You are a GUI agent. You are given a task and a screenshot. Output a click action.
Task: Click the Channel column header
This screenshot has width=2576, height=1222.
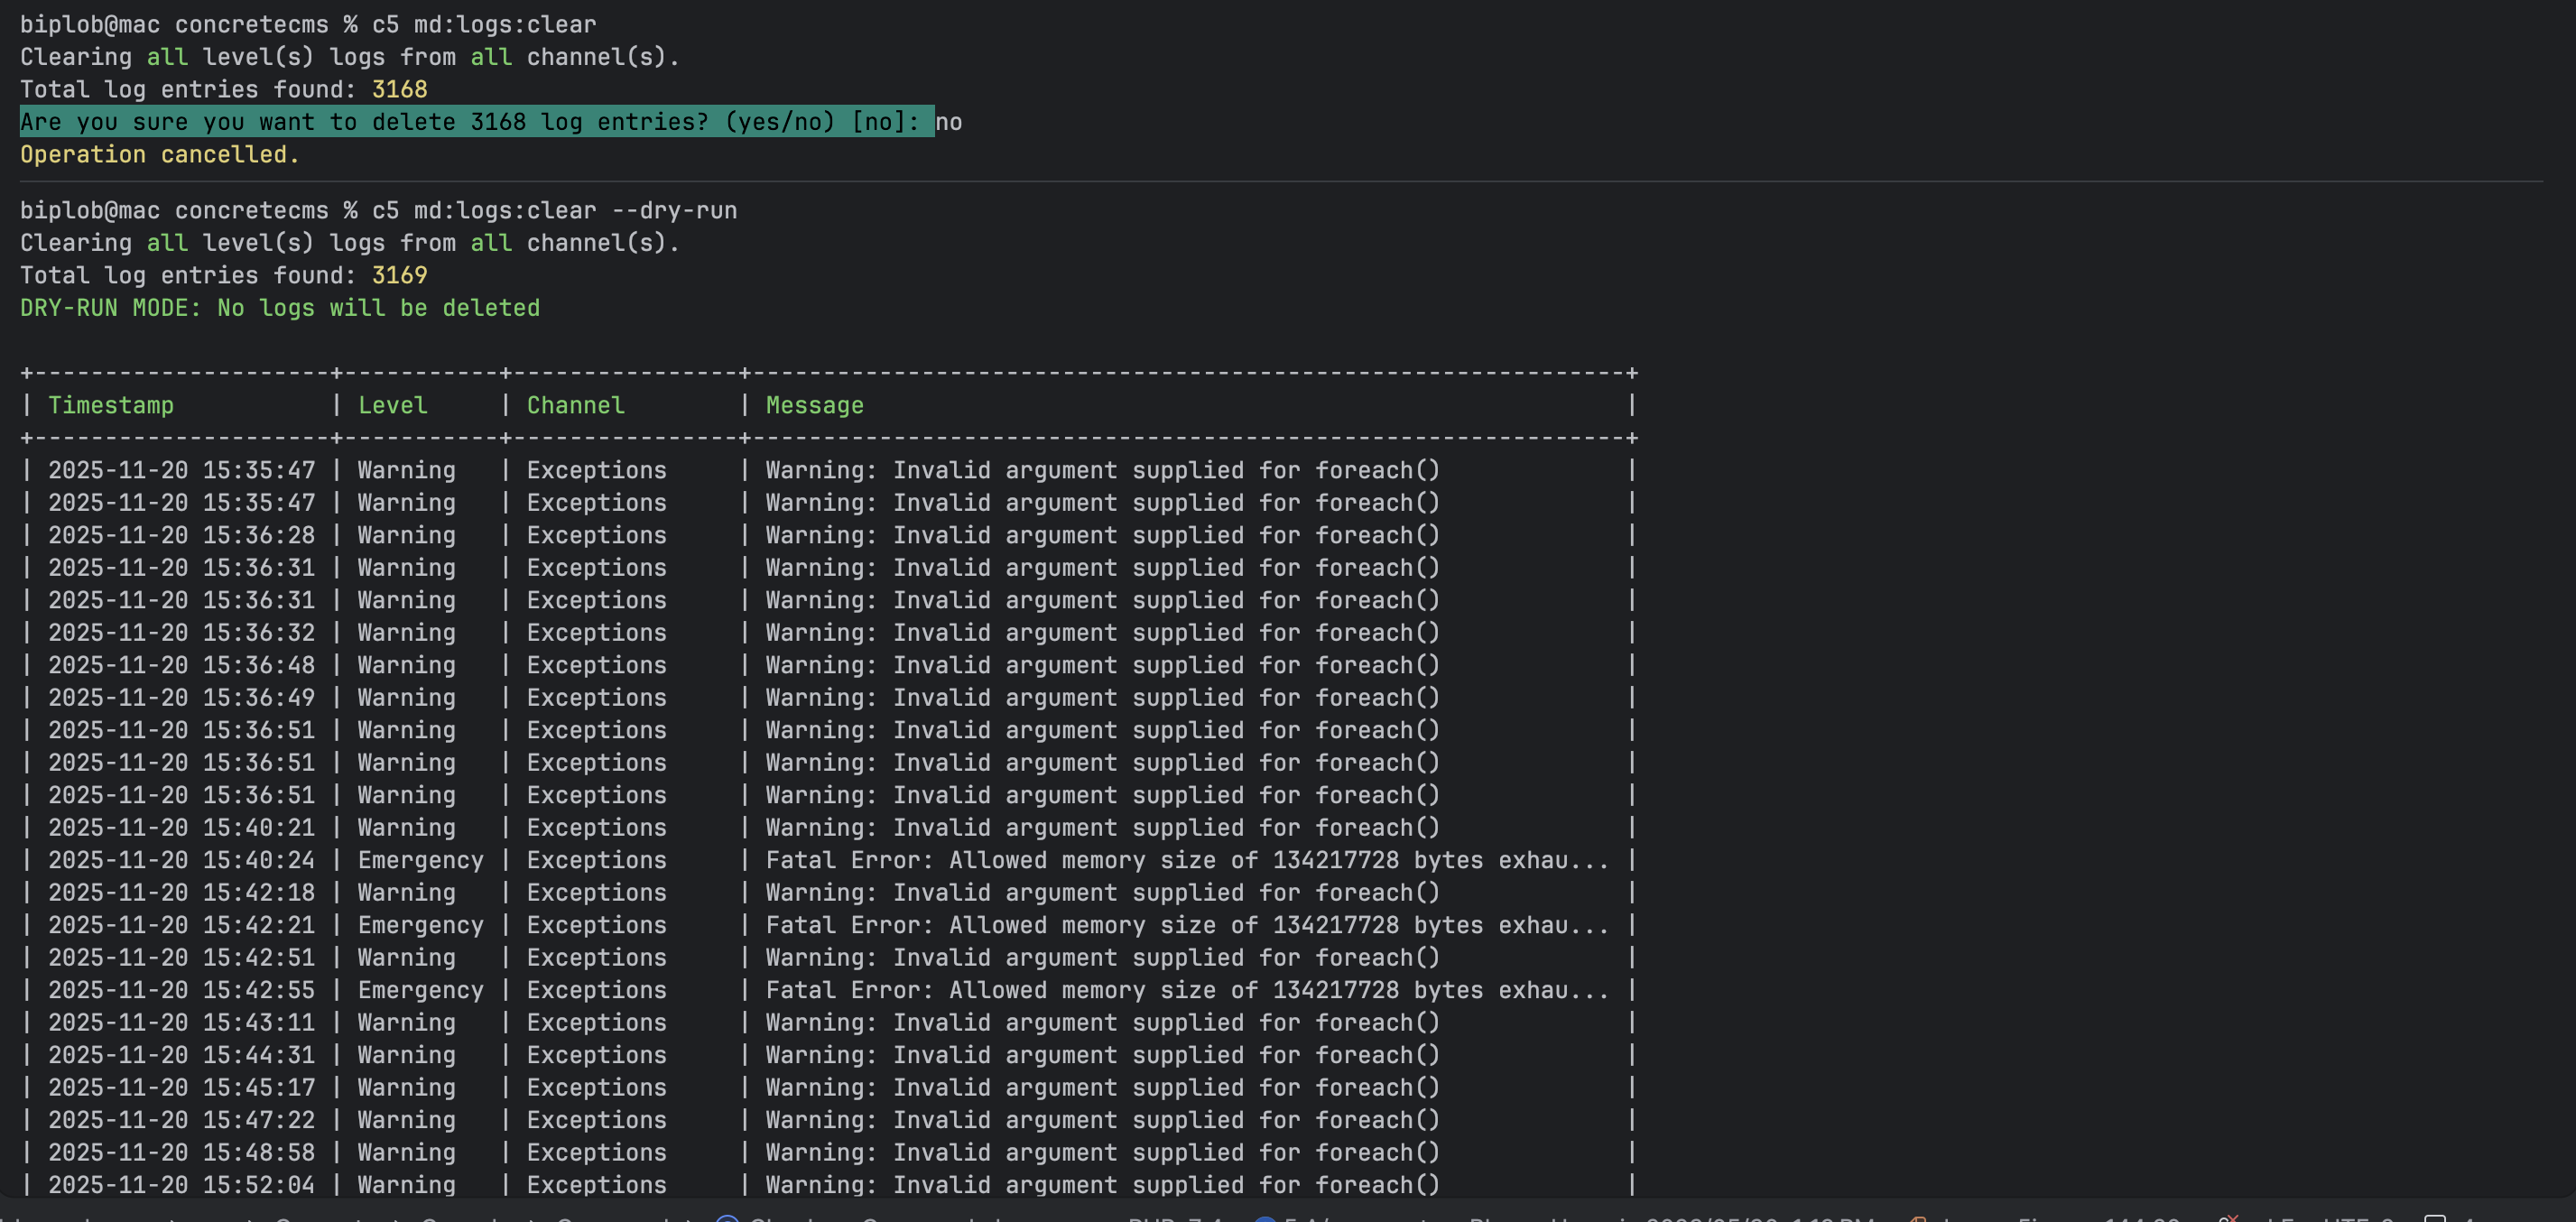pos(575,405)
